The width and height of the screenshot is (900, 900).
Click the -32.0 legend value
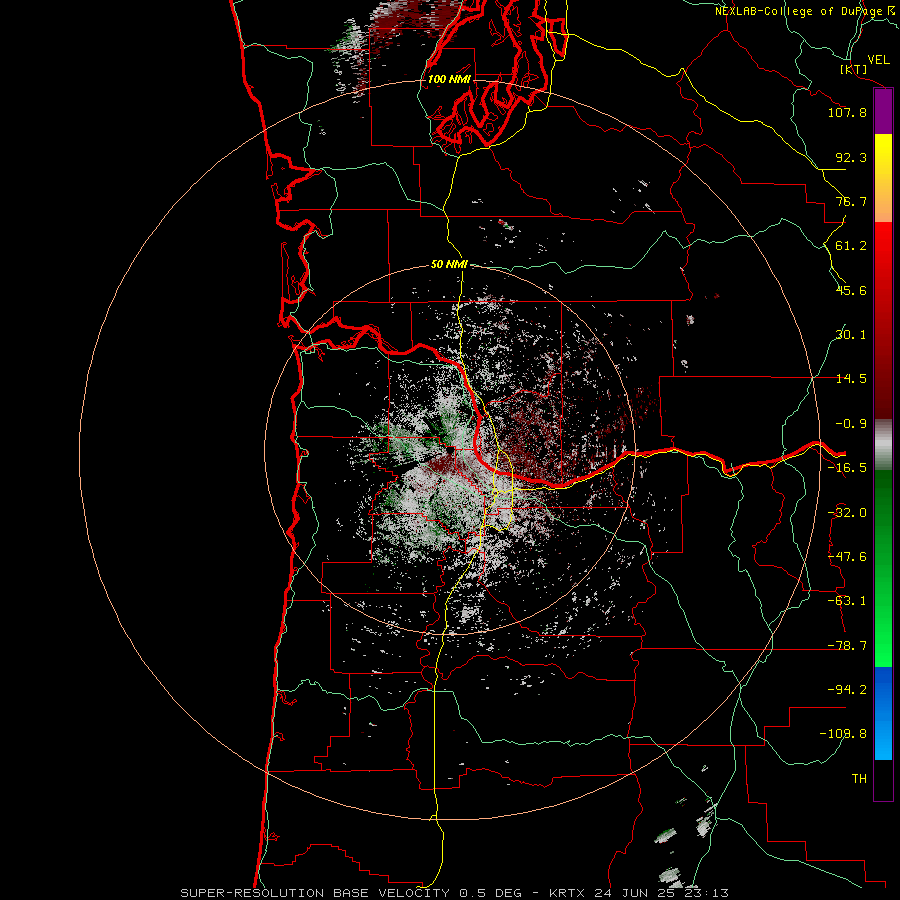click(x=847, y=513)
